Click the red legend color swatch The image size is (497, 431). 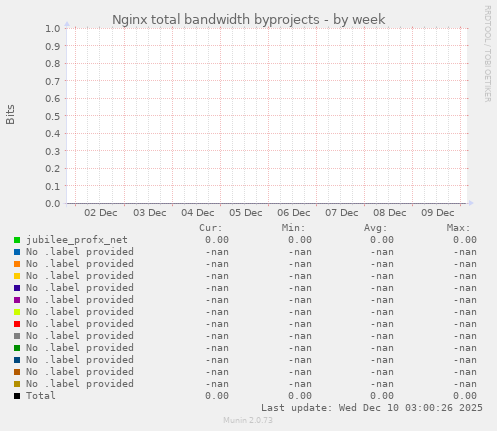coord(17,324)
